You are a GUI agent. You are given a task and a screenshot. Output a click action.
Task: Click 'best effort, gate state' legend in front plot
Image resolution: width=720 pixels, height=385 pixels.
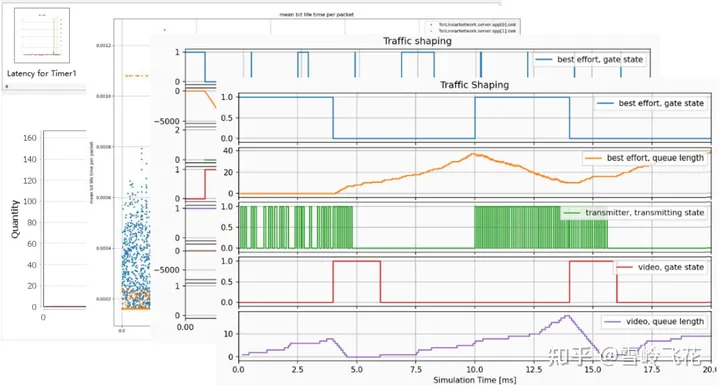point(650,103)
